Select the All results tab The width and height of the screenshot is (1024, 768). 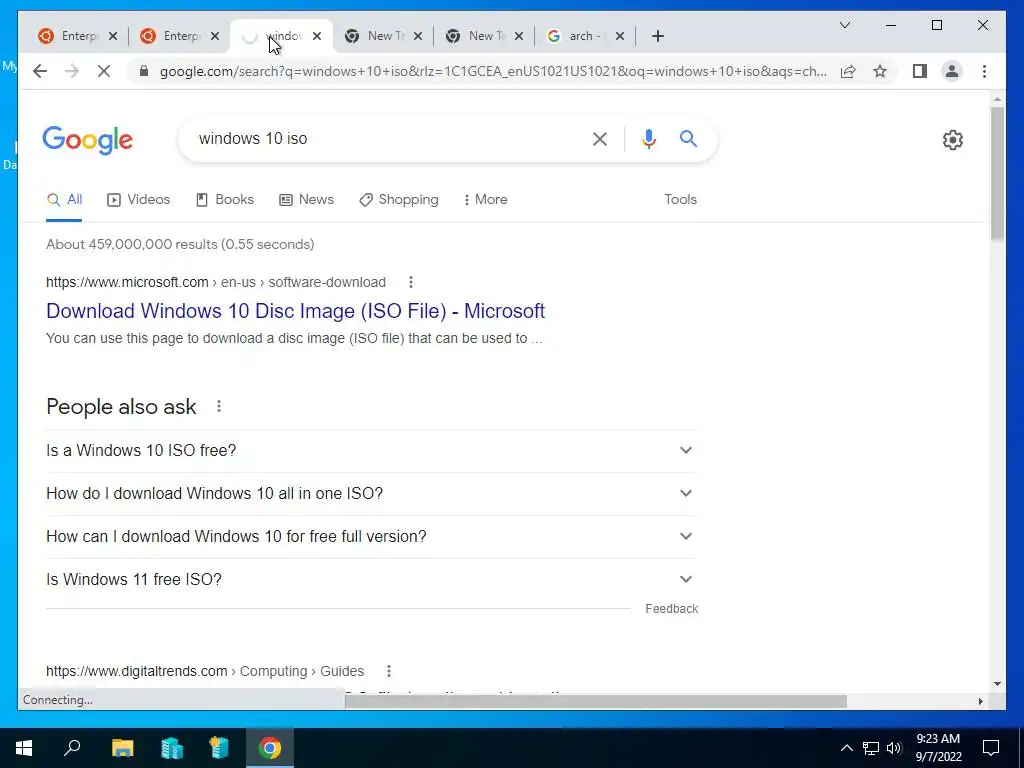coord(65,199)
